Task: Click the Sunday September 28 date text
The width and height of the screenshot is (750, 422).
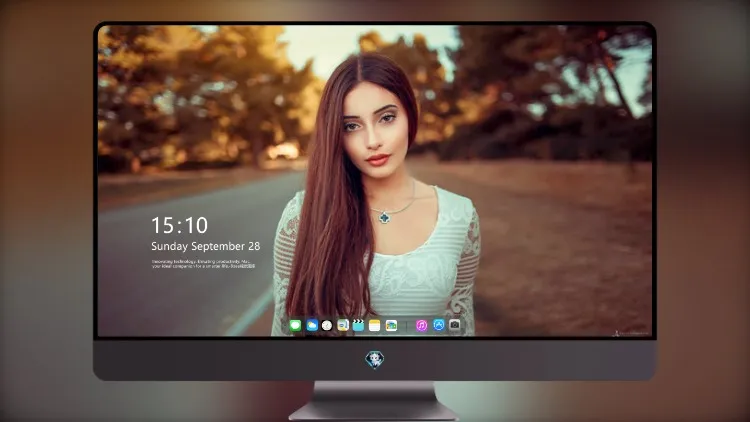Action: coord(206,246)
